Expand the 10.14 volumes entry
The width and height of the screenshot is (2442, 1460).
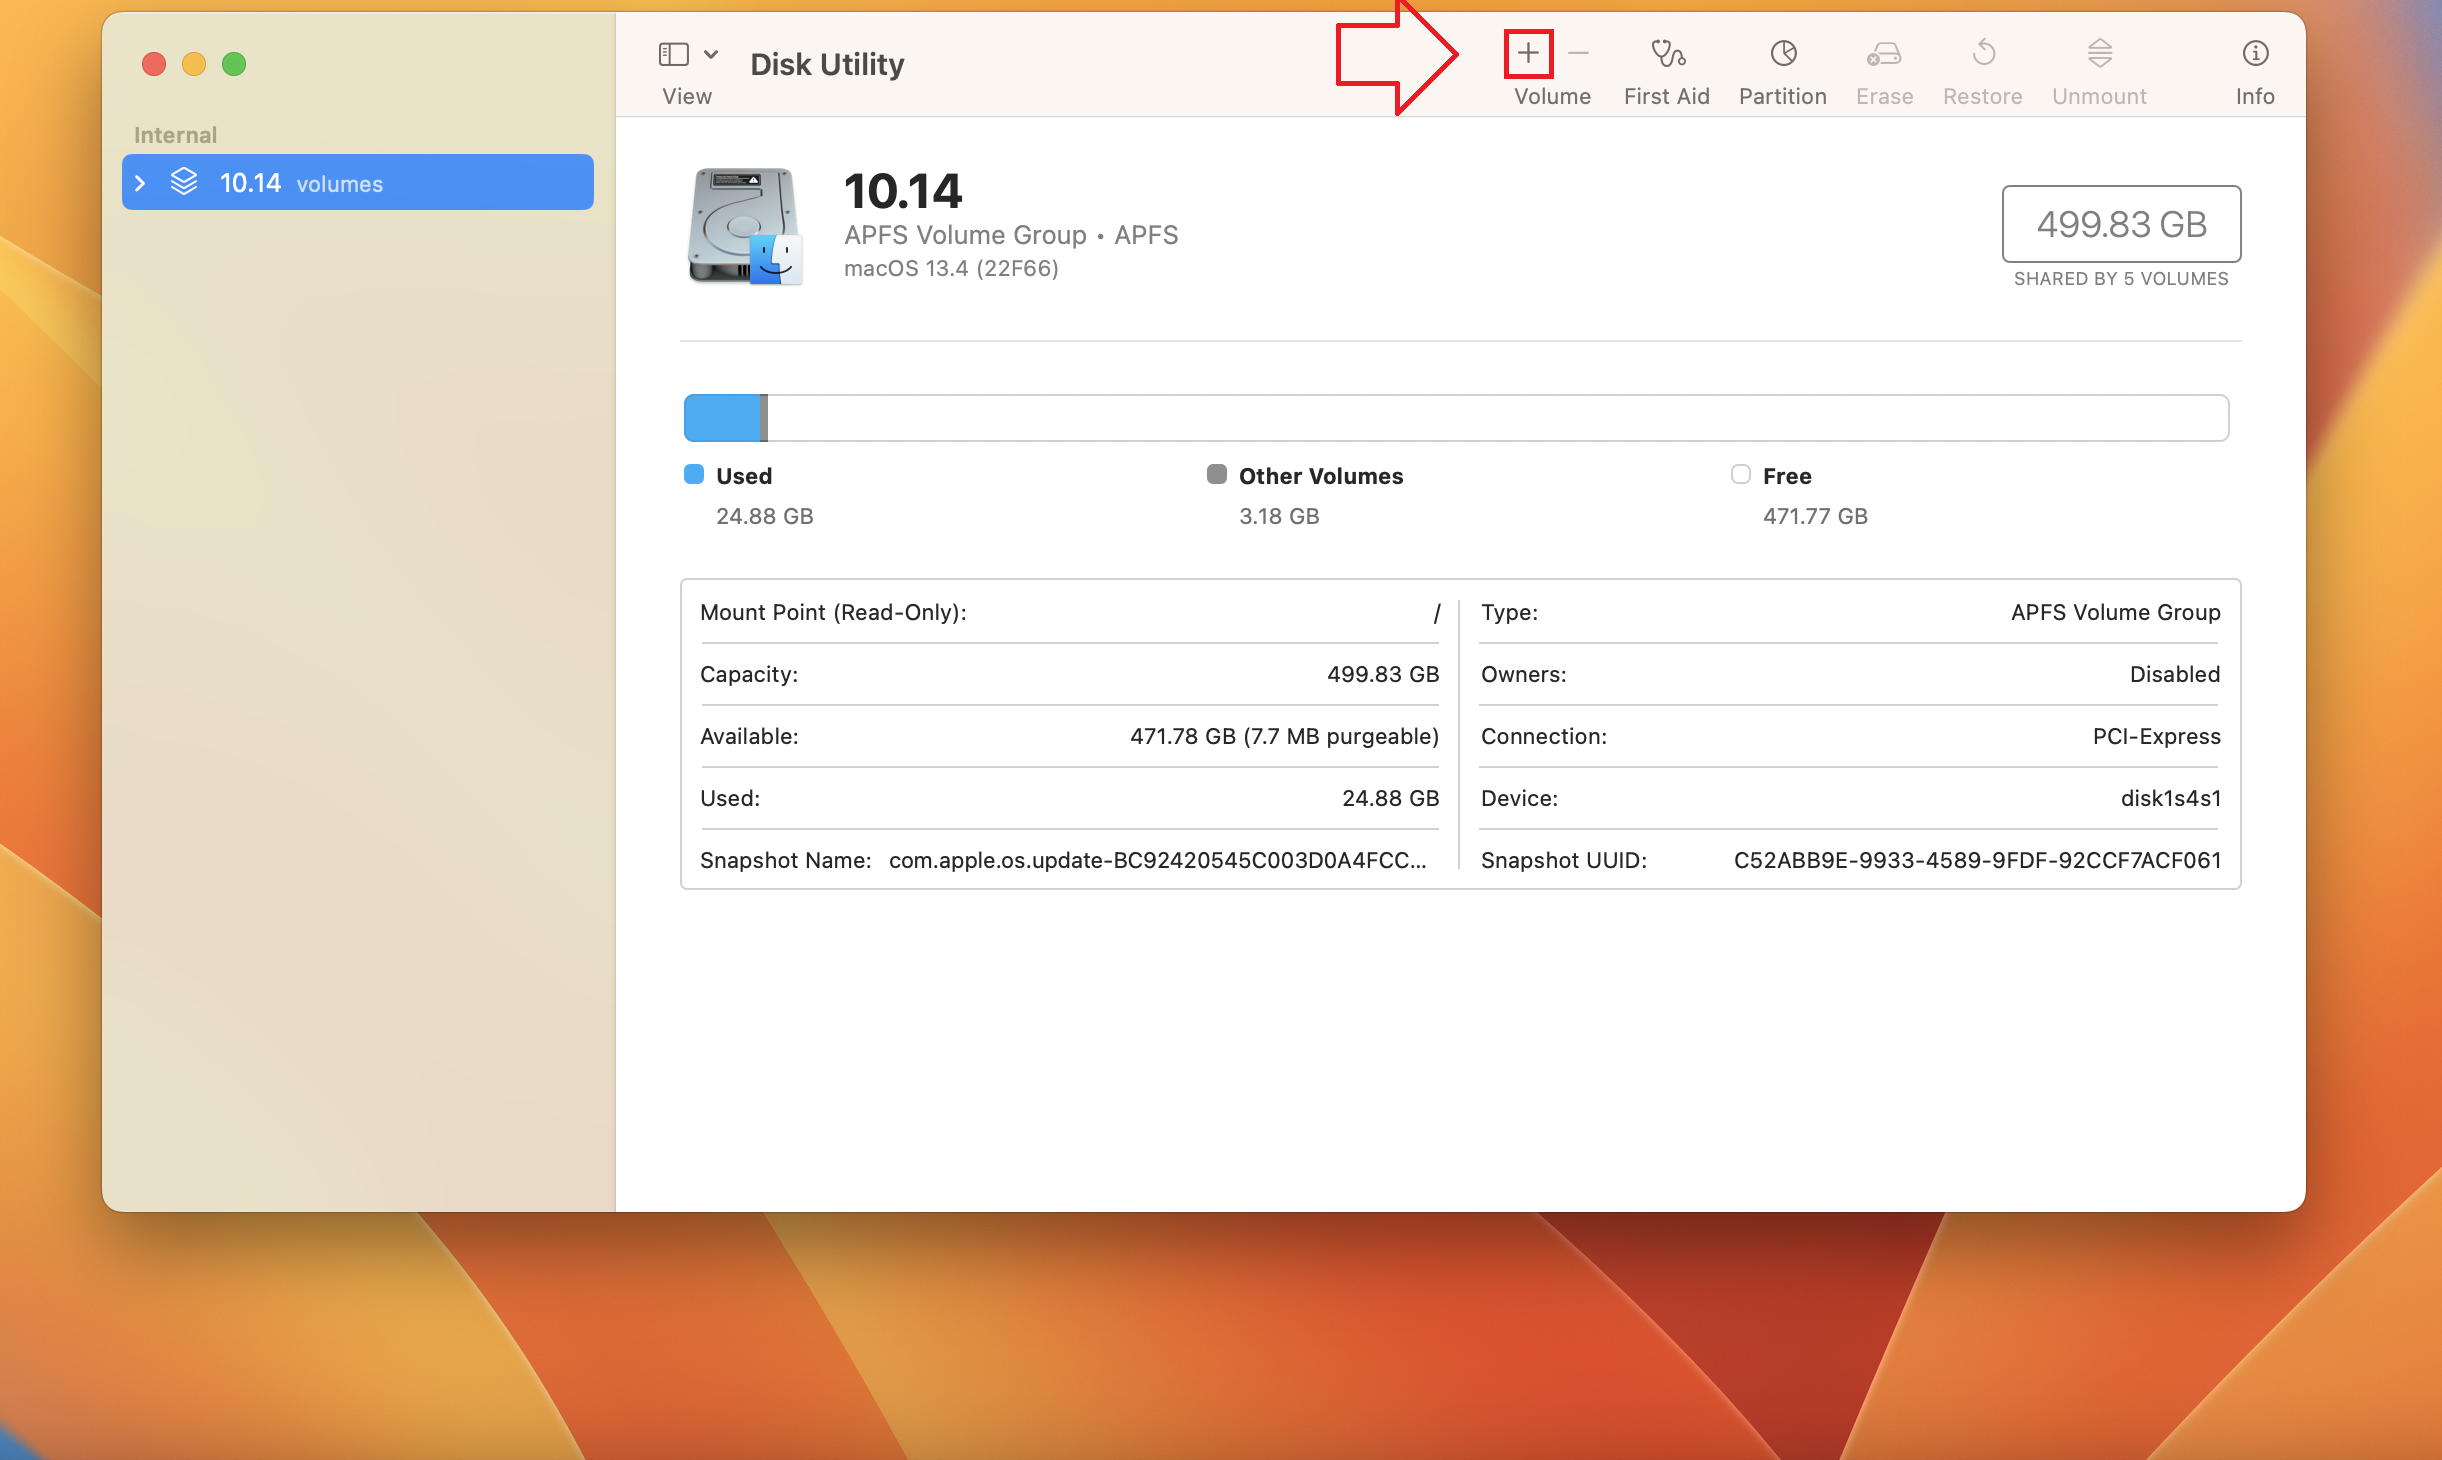pos(140,182)
